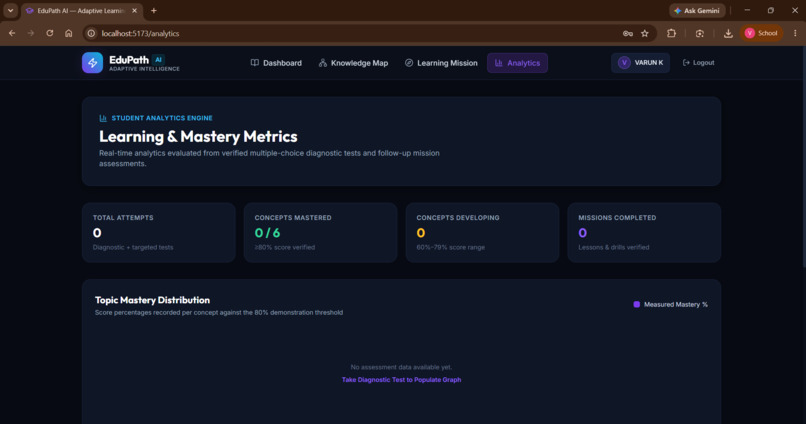Open the browser extensions menu

671,33
